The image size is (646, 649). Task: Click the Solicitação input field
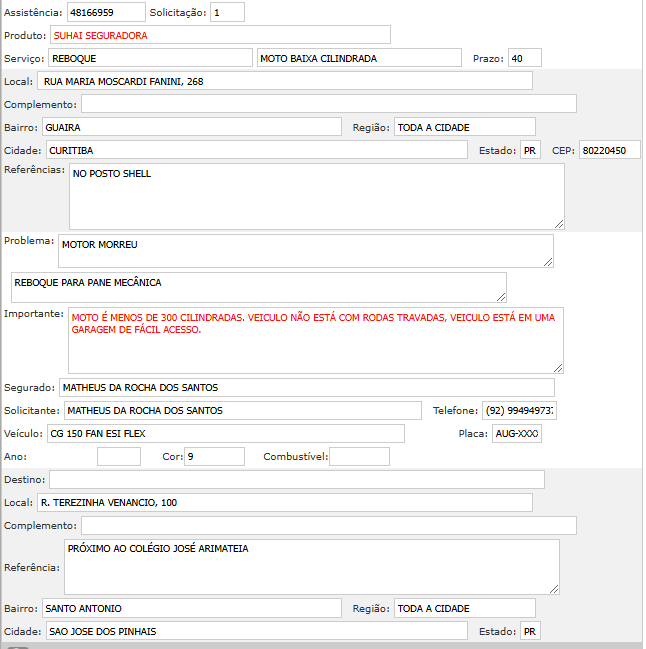click(227, 13)
